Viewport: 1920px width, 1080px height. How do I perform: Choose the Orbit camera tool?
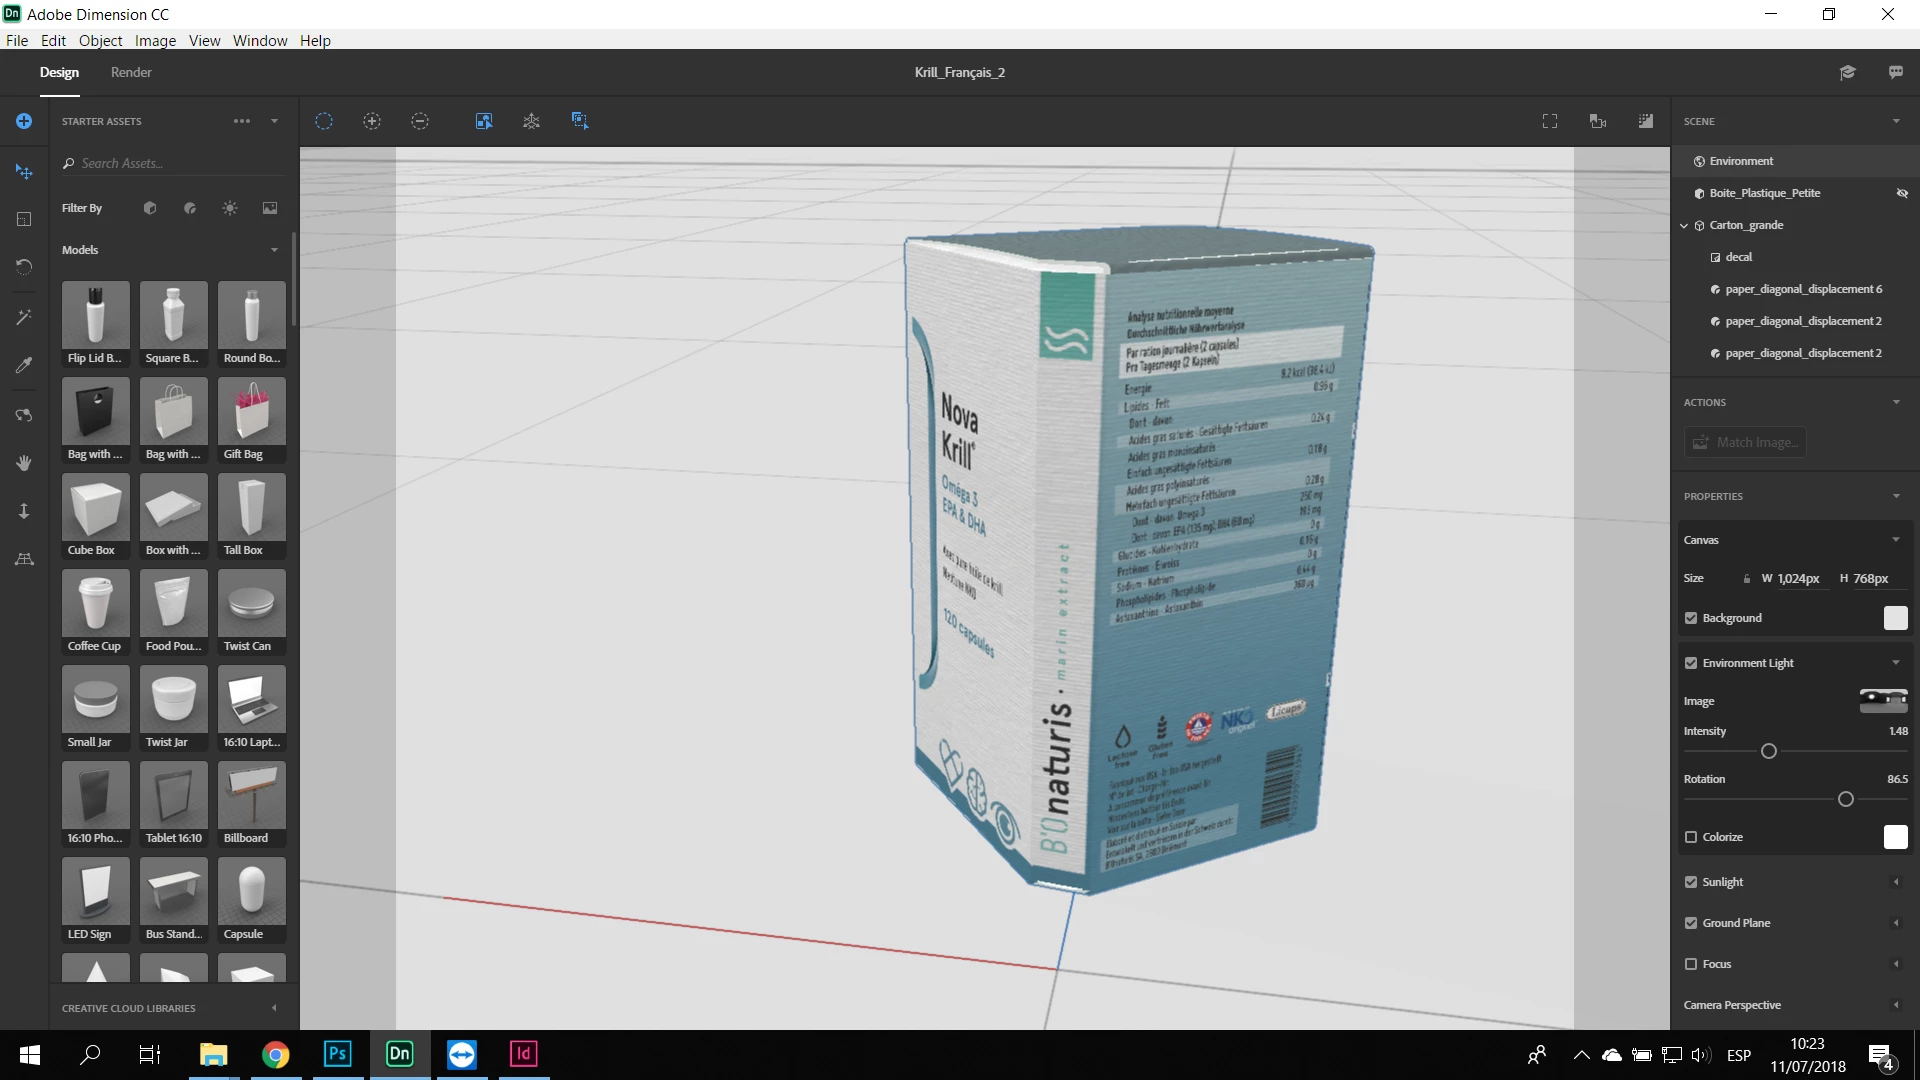tap(24, 414)
